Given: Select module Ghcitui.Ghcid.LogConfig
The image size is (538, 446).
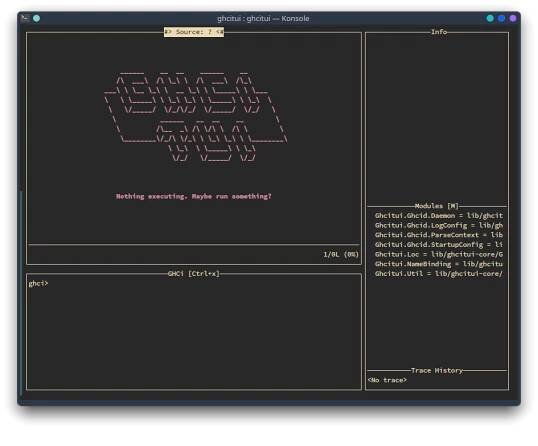Looking at the screenshot, I should [x=438, y=225].
